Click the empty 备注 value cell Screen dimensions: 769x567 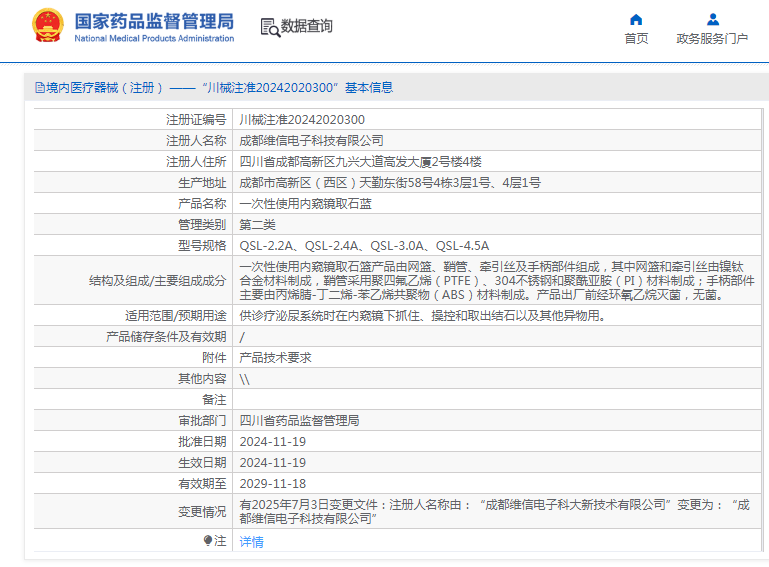tap(497, 400)
